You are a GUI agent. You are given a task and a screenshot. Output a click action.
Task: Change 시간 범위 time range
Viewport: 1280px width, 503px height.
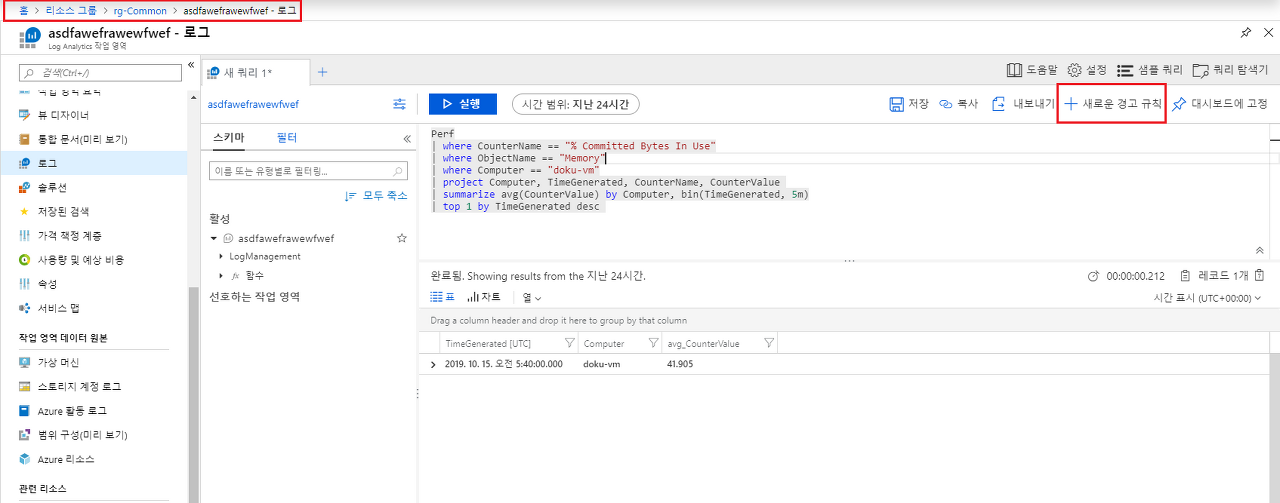[575, 104]
